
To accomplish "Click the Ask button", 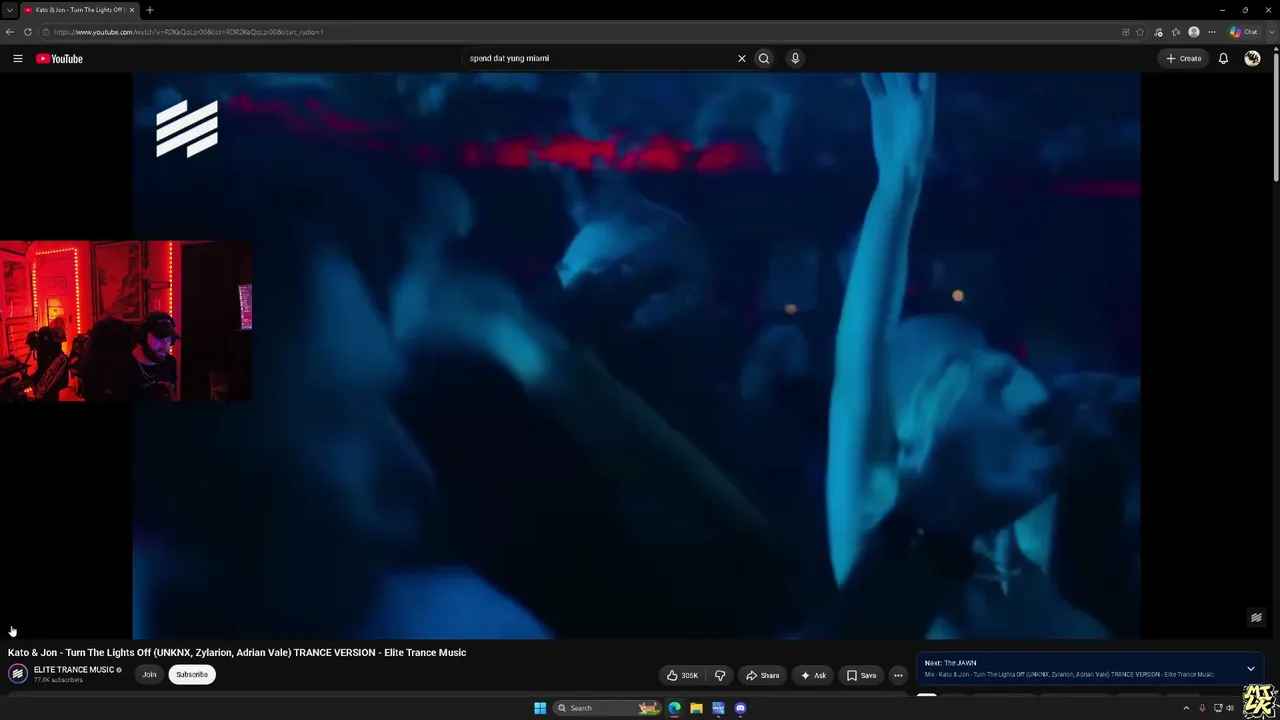I will tap(813, 675).
